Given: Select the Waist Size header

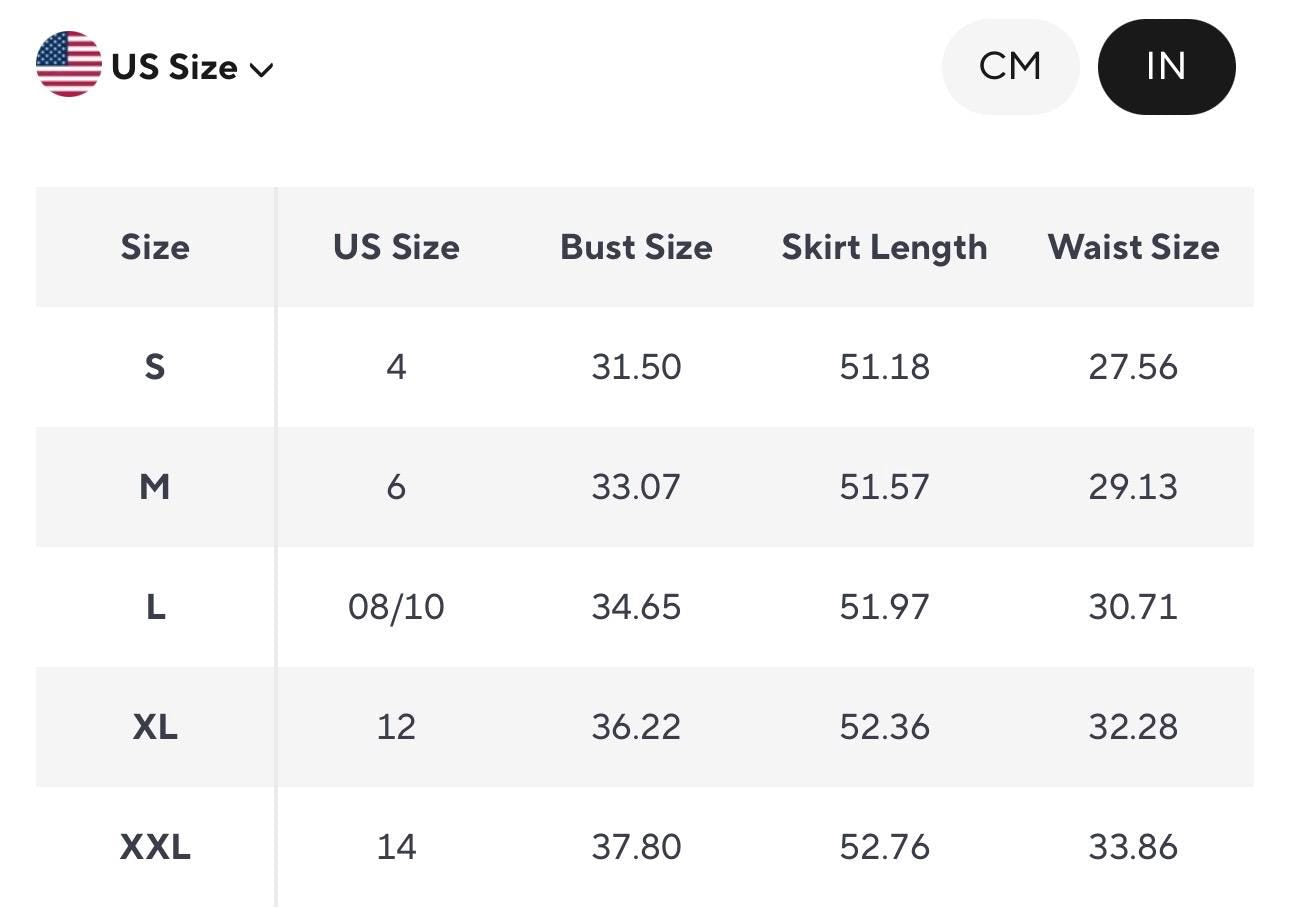Looking at the screenshot, I should pyautogui.click(x=1133, y=247).
